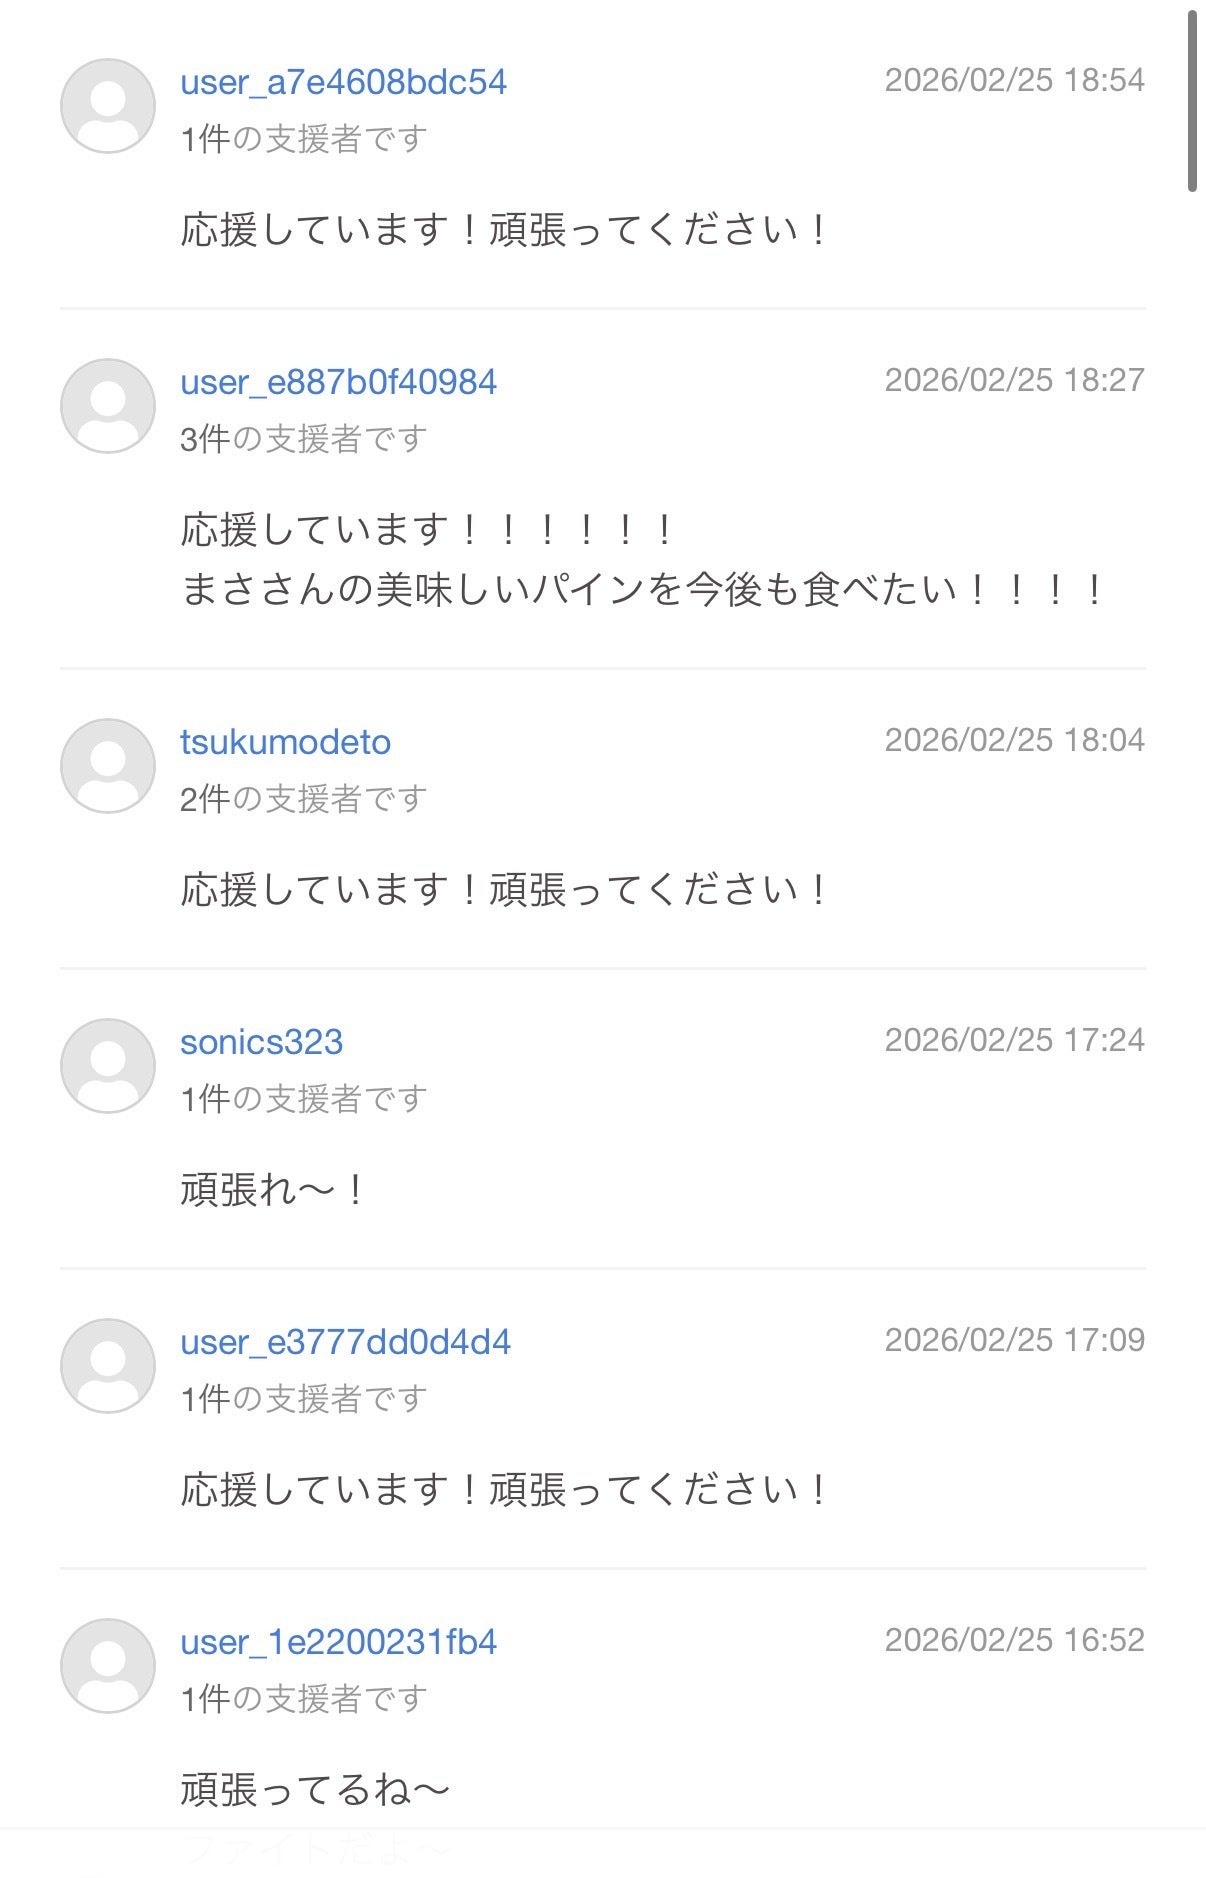The image size is (1206, 1878).
Task: Click the 2026/02/25 16:52 timestamp
Action: coord(1014,1640)
